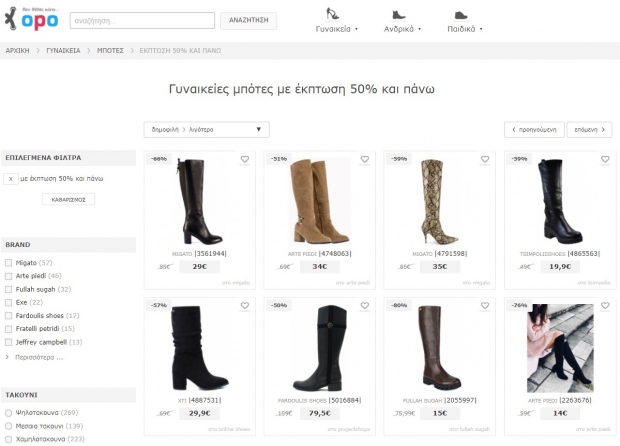The height and width of the screenshot is (446, 620).
Task: Select the Μεσαίο τακούνι heel radio option
Action: click(8, 426)
